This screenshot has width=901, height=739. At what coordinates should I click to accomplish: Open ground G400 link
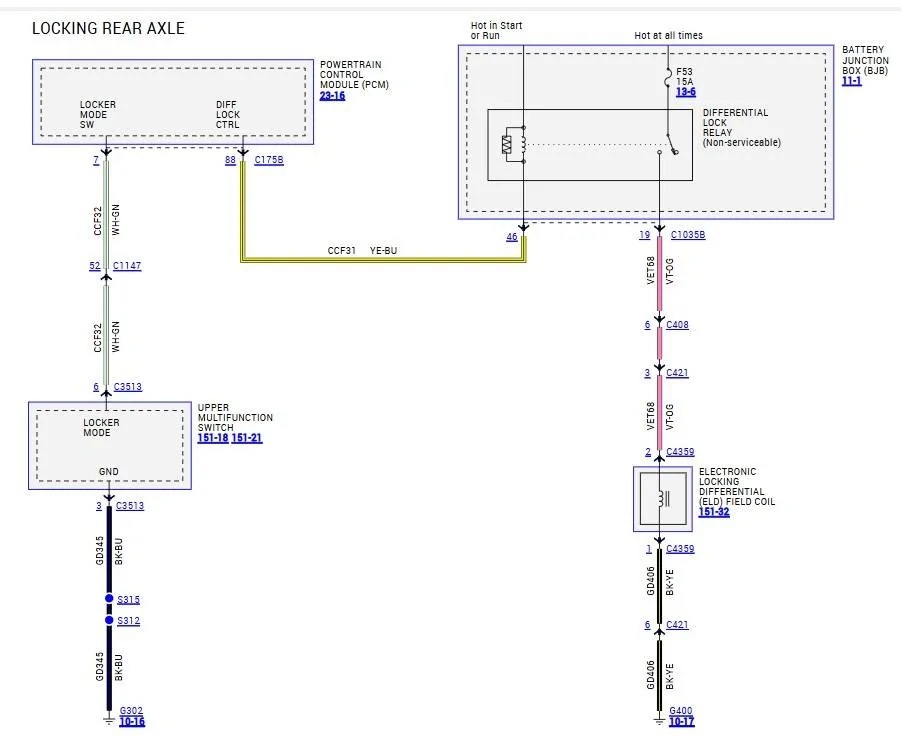[x=681, y=711]
